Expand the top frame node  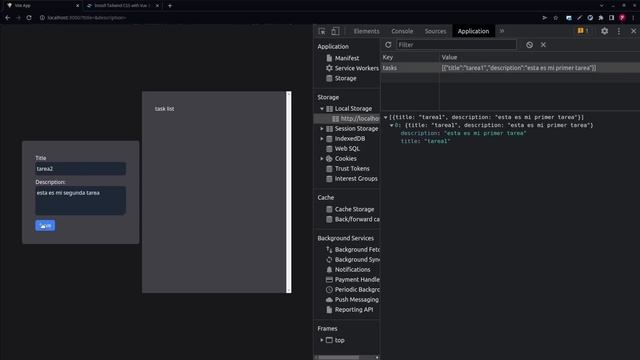point(322,340)
